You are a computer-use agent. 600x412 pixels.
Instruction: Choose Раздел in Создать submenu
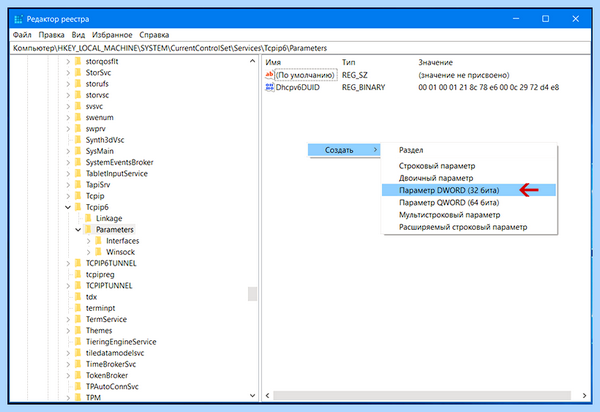(x=469, y=150)
